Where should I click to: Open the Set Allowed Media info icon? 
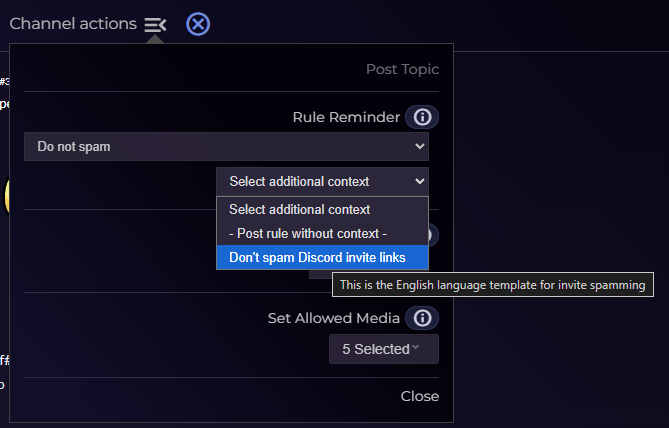[x=422, y=318]
